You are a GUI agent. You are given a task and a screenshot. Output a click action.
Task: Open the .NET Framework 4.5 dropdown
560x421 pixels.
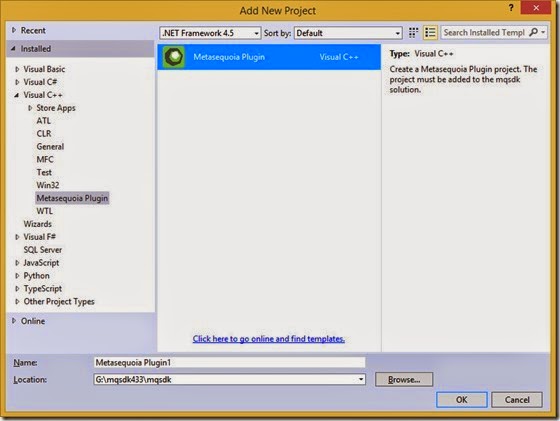(210, 33)
